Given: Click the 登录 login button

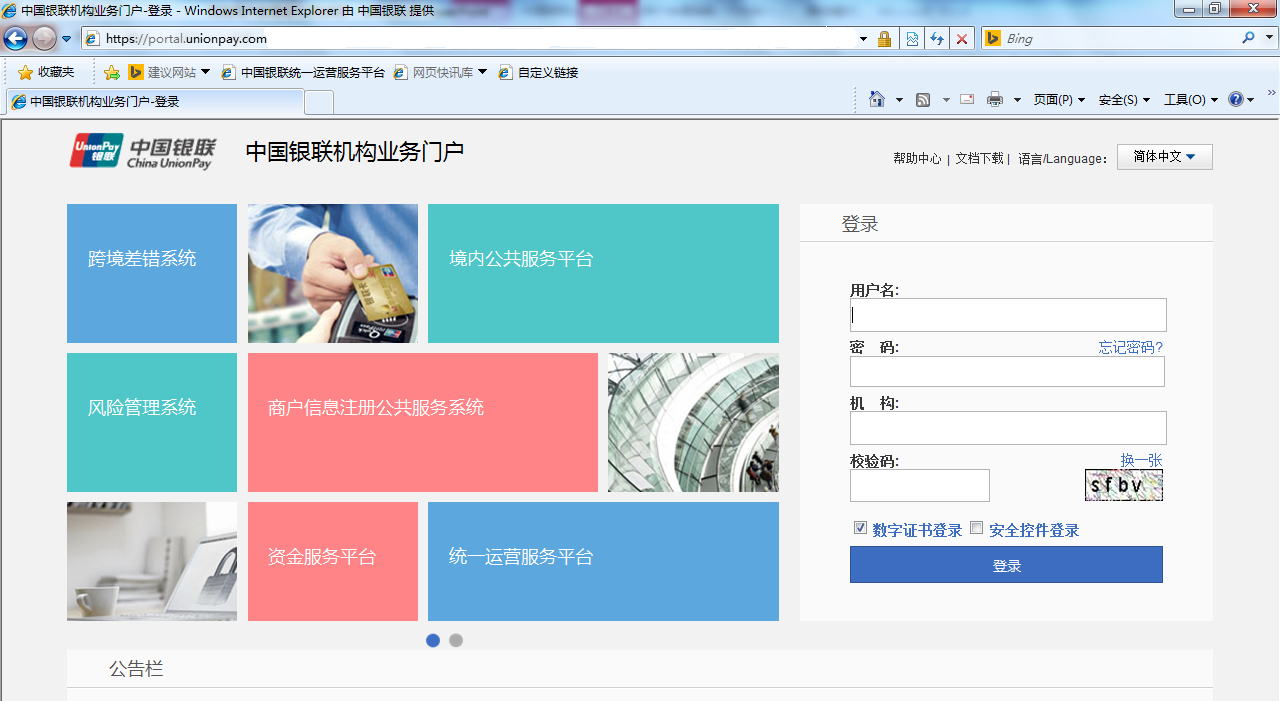Looking at the screenshot, I should tap(1006, 564).
